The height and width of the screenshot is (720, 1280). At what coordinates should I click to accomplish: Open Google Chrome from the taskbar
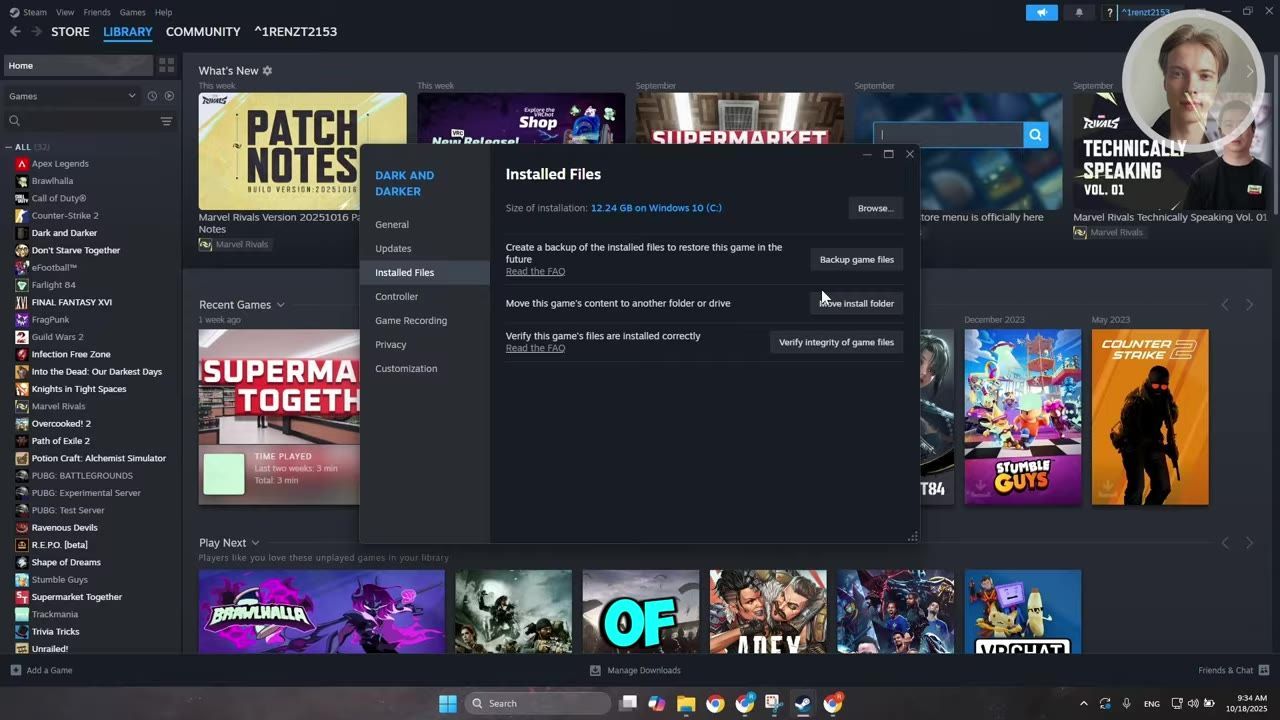715,703
